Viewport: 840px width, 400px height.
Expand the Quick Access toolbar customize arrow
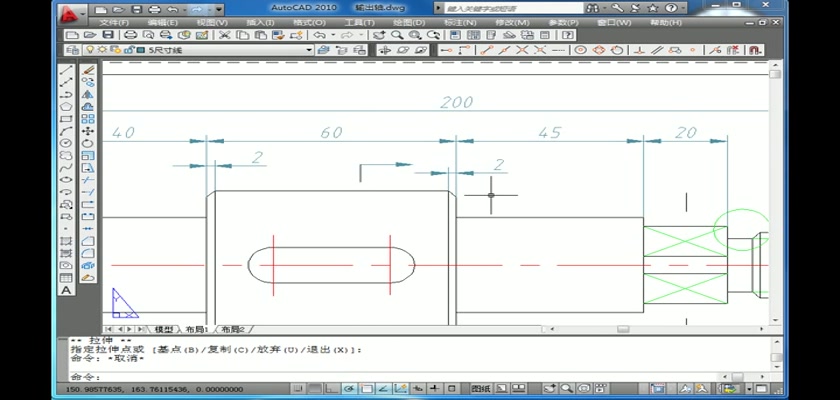point(219,9)
